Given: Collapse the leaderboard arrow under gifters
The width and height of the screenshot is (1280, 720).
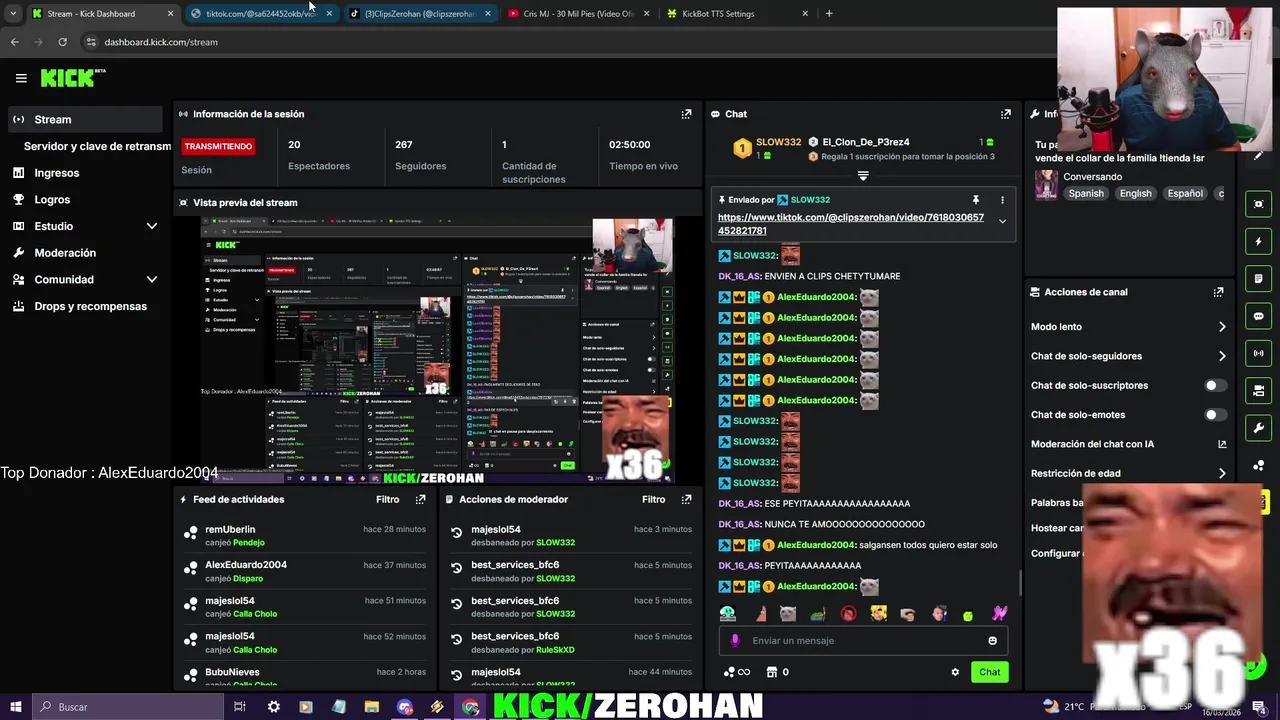Looking at the screenshot, I should [x=863, y=176].
